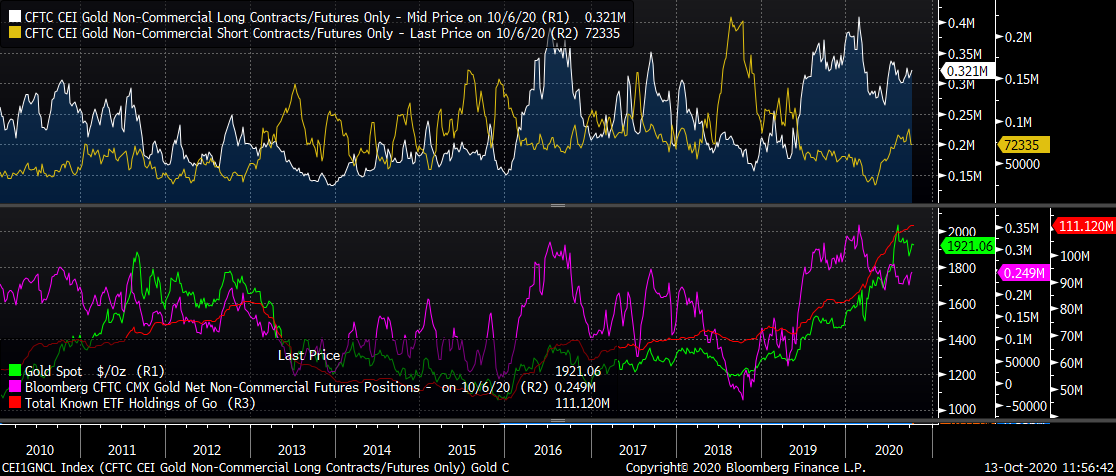1116x476 pixels.
Task: Click the 60M ETF holdings axis tick
Action: click(x=1070, y=364)
